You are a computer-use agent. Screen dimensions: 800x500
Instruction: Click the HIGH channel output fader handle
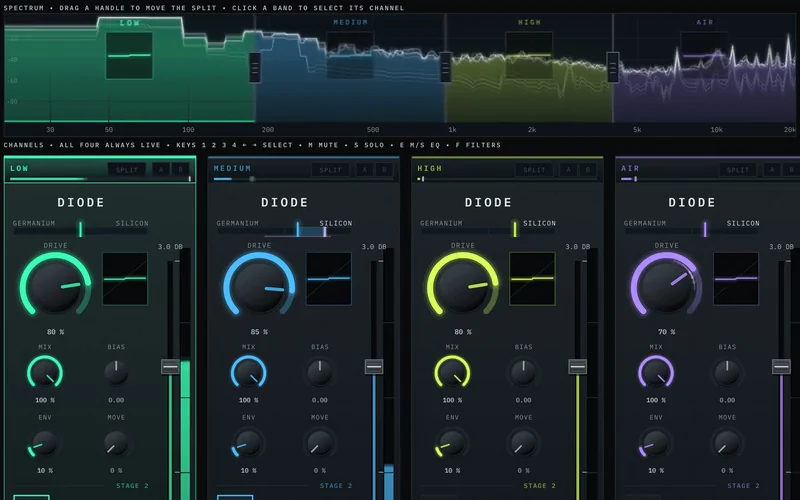[x=577, y=366]
